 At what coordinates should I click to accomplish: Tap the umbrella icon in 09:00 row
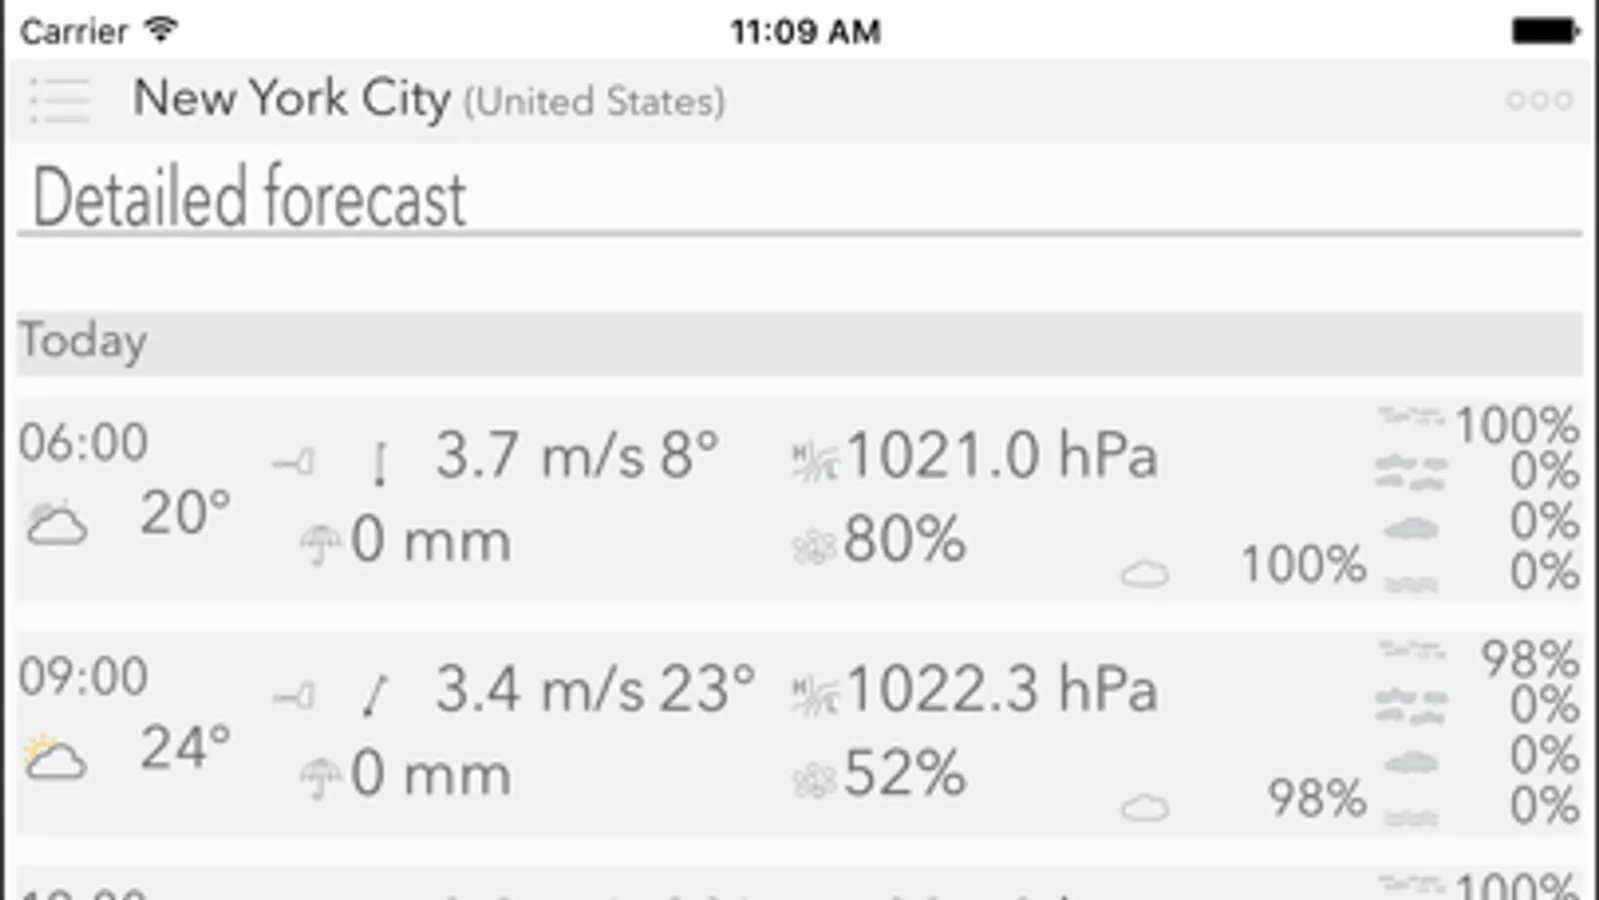(x=320, y=778)
